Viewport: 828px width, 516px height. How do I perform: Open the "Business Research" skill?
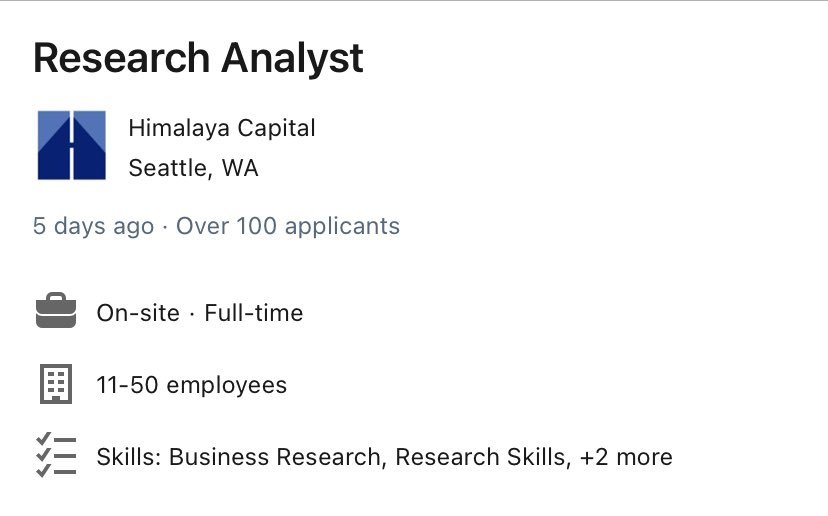(276, 457)
